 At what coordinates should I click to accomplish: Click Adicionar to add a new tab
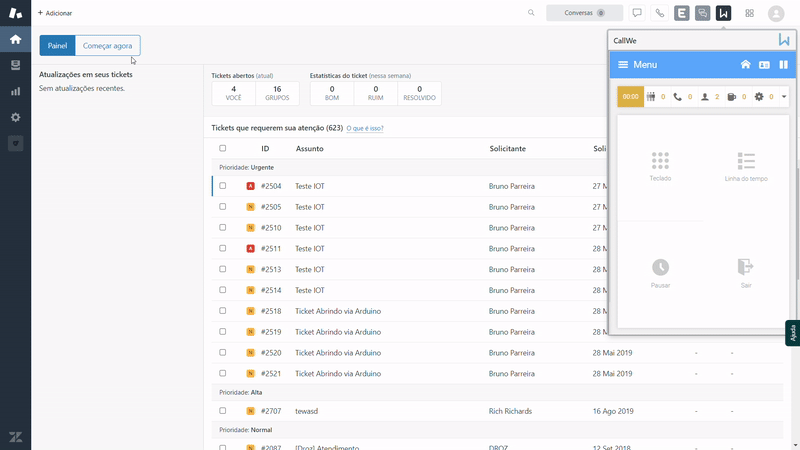[55, 13]
